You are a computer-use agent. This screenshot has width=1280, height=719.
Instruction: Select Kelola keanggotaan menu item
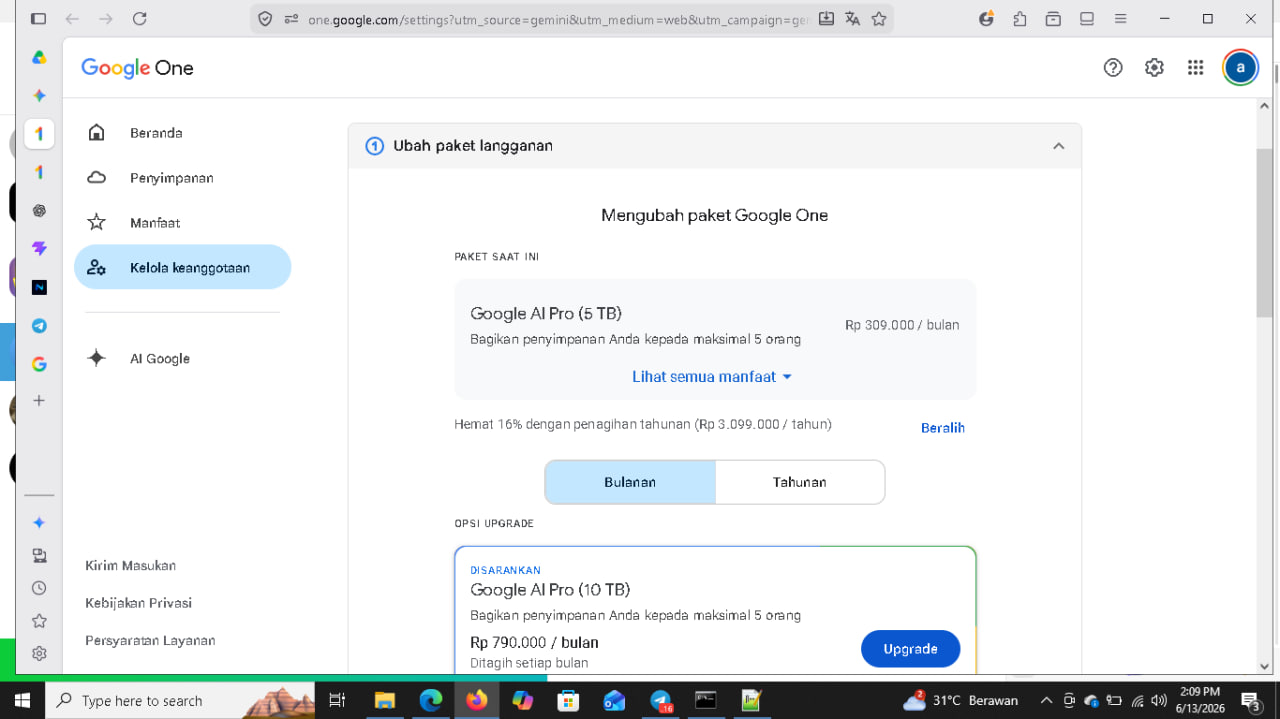182,267
